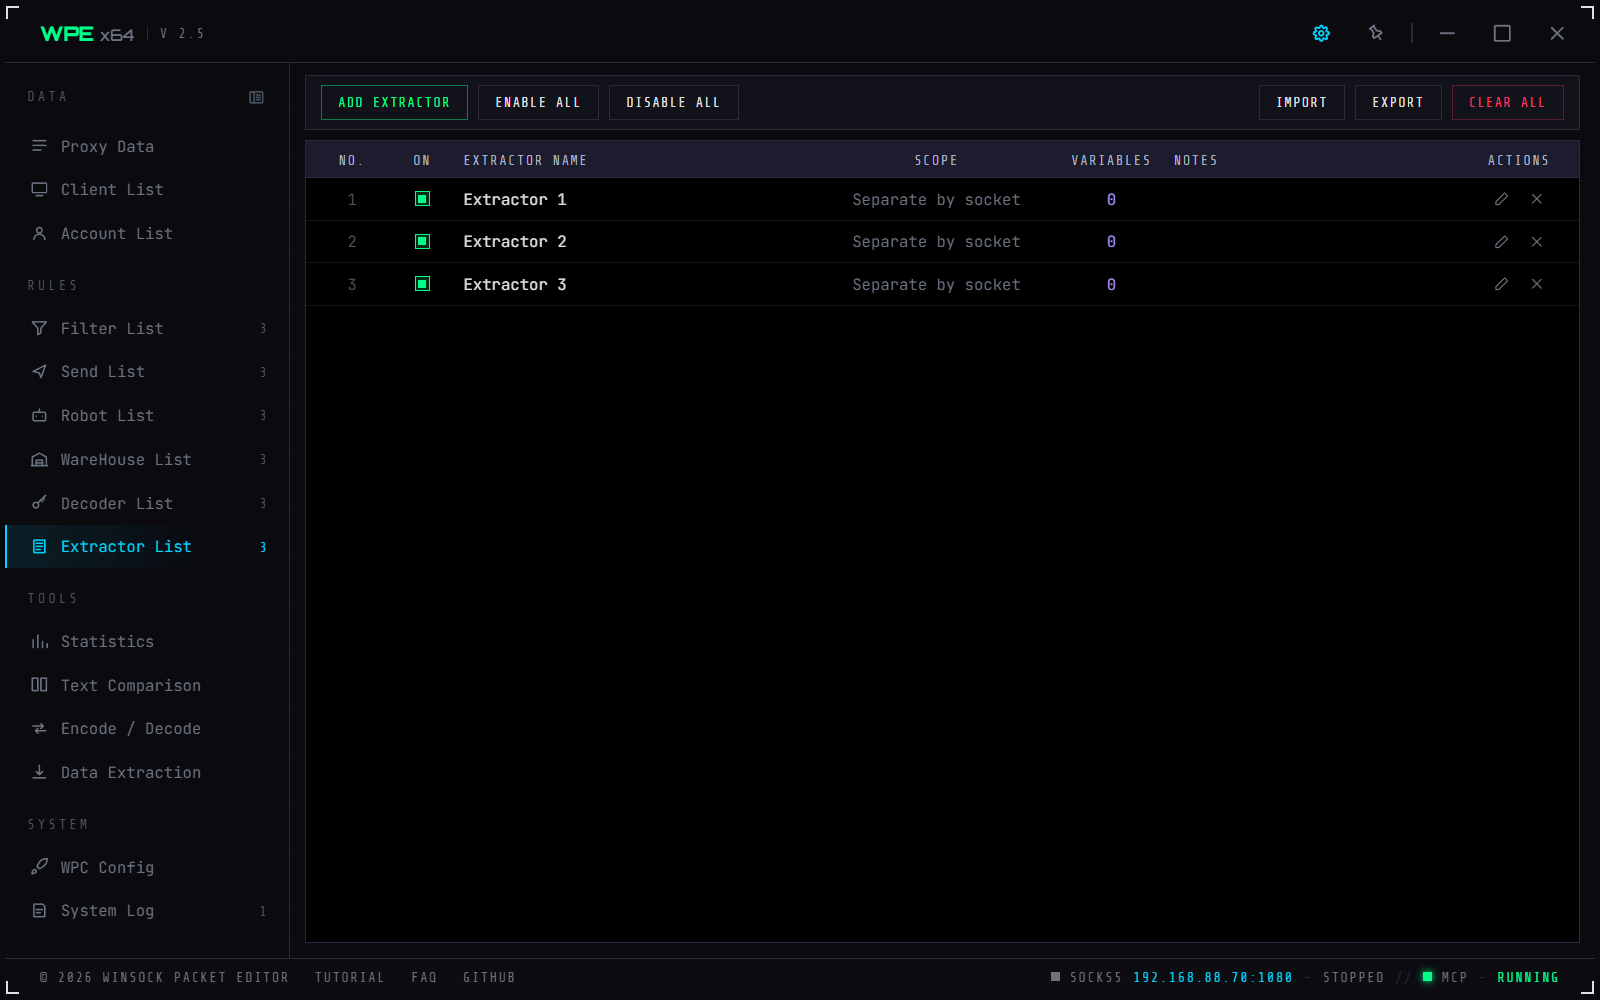
Task: Select Extractor List in the sidebar
Action: pos(147,547)
